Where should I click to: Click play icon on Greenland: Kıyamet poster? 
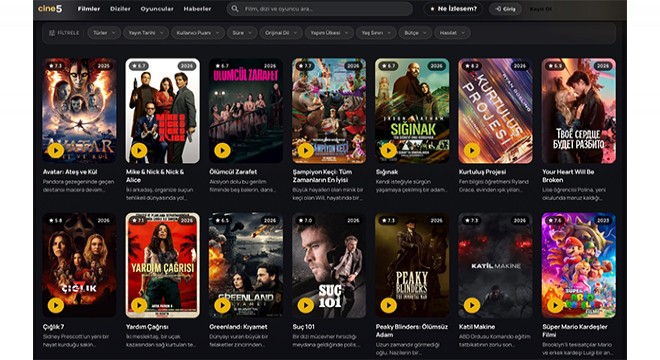coord(222,305)
